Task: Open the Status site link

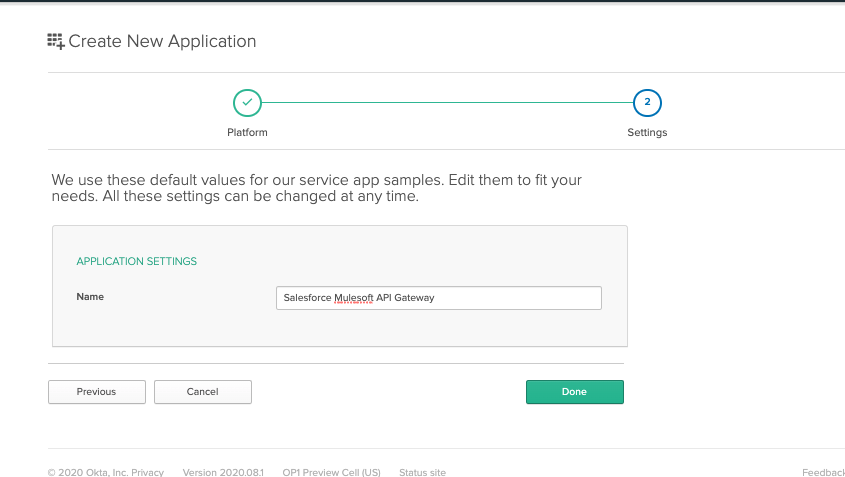Action: (422, 472)
